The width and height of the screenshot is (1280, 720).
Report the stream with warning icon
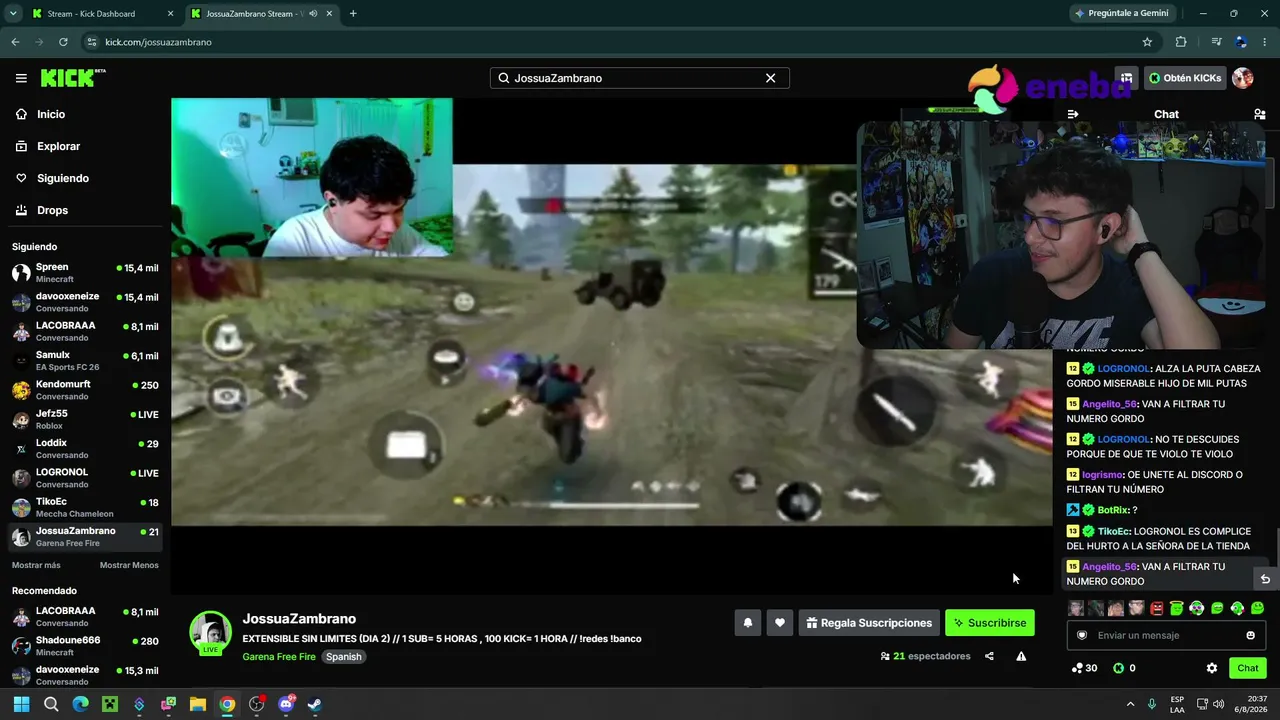[1021, 656]
